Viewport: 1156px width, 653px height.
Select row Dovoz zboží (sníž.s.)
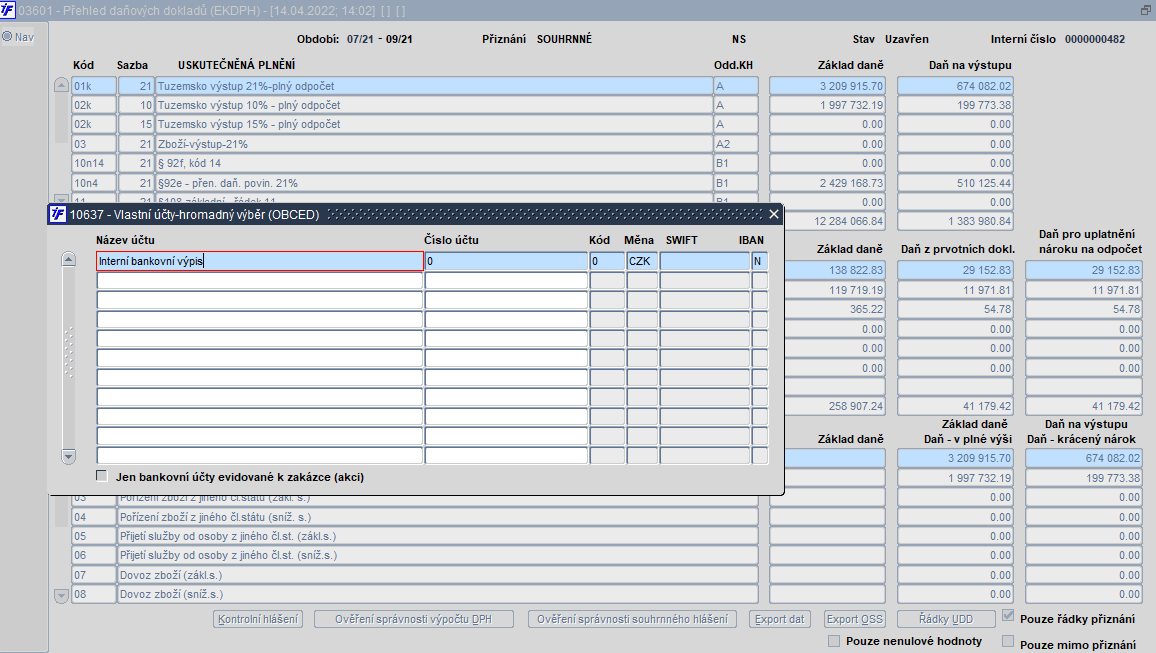438,595
